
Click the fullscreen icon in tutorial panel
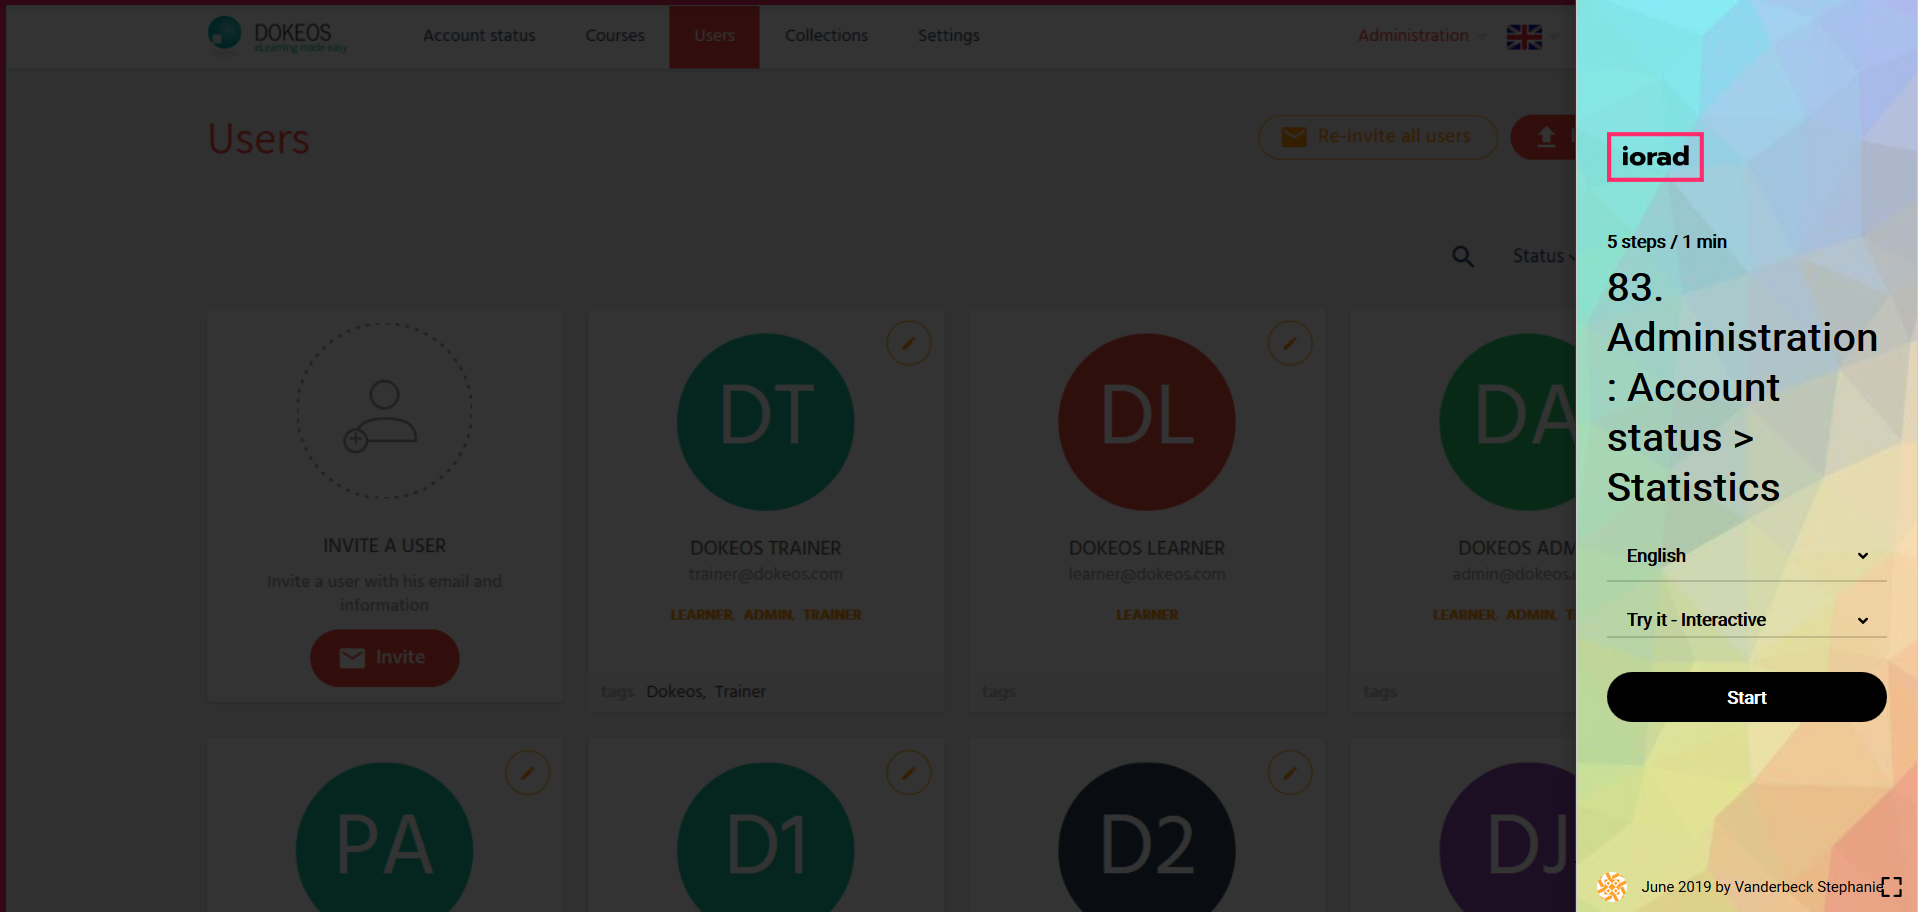point(1890,887)
